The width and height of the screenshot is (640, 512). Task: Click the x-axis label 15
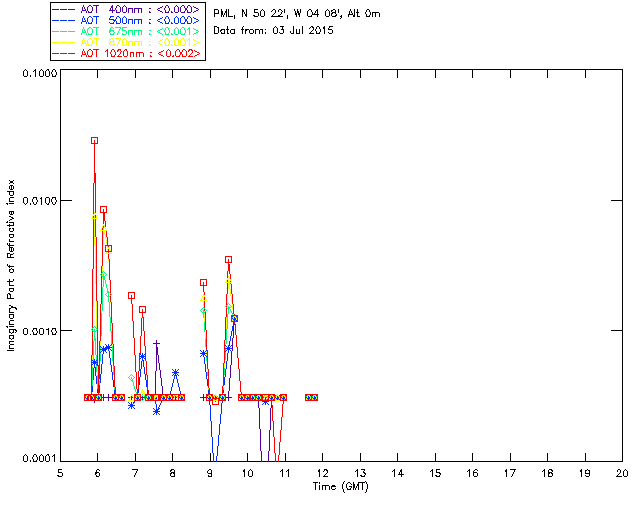(x=435, y=473)
